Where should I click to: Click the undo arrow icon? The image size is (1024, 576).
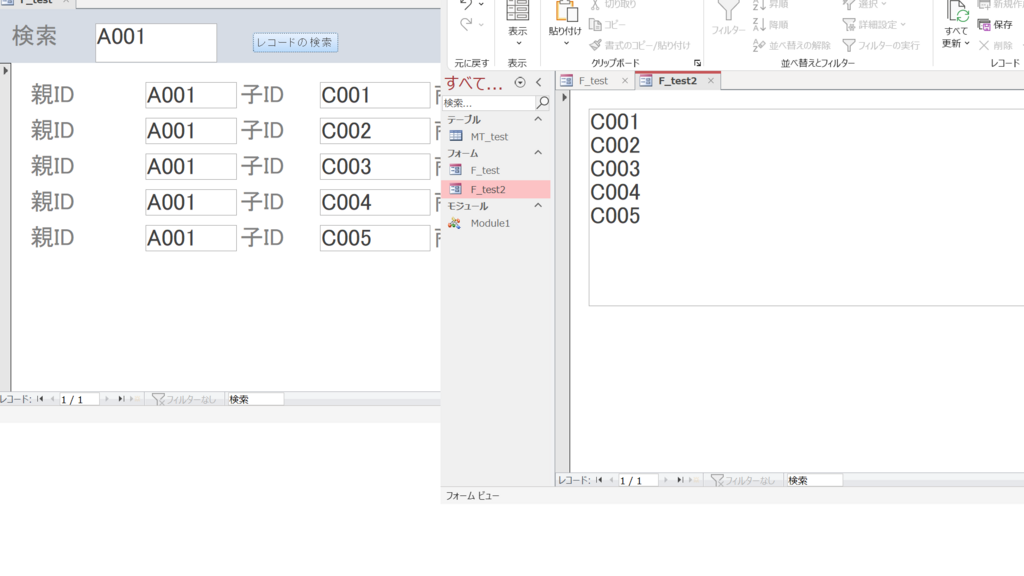[465, 5]
